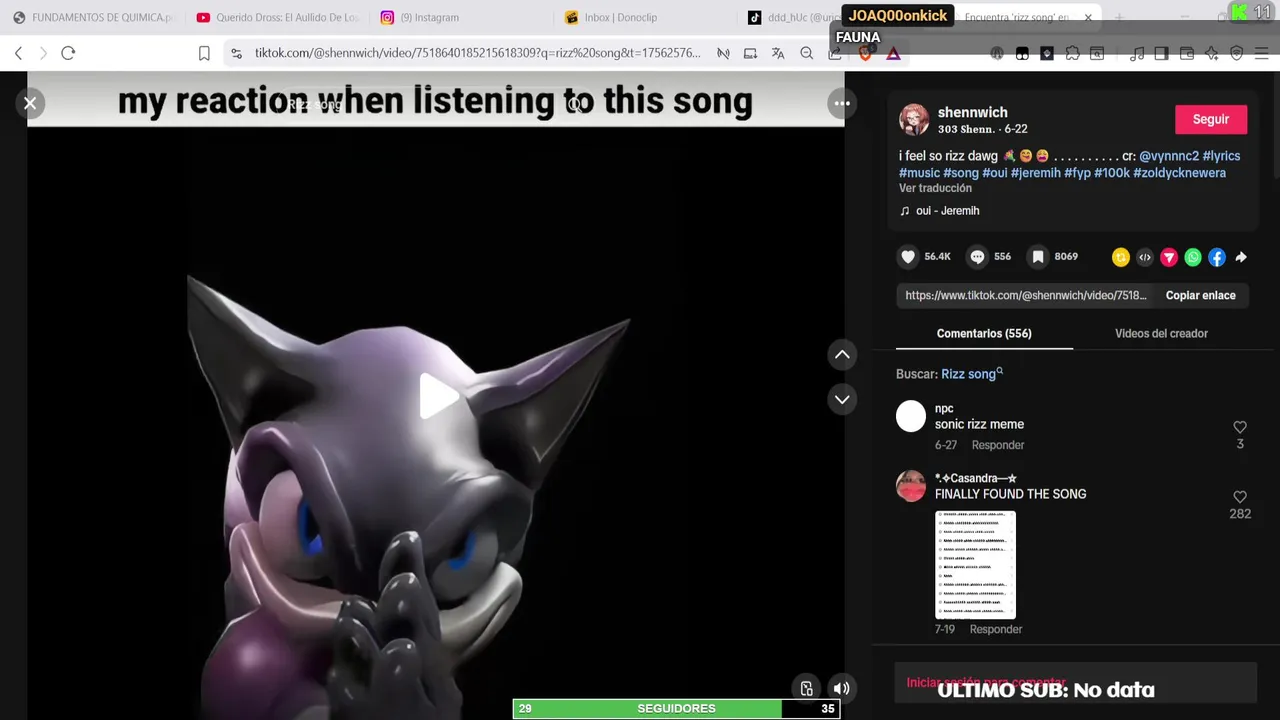Image resolution: width=1280 pixels, height=720 pixels.
Task: Reload the page
Action: tap(68, 53)
